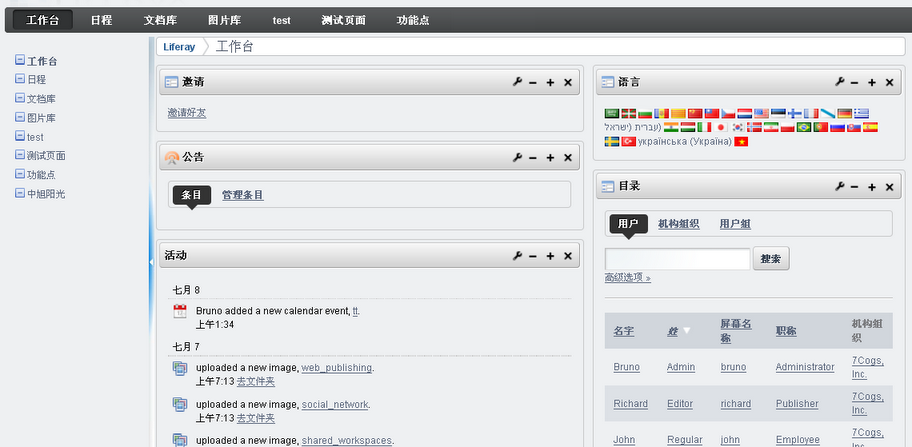Pick the Taiwan flag for Traditional Chinese
912x447 pixels.
712,113
